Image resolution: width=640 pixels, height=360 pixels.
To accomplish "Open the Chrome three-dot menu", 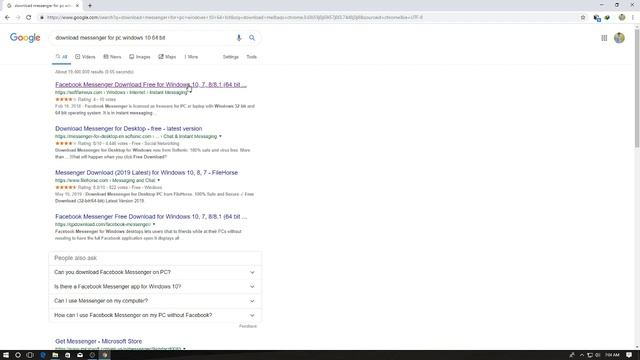I will (x=633, y=17).
